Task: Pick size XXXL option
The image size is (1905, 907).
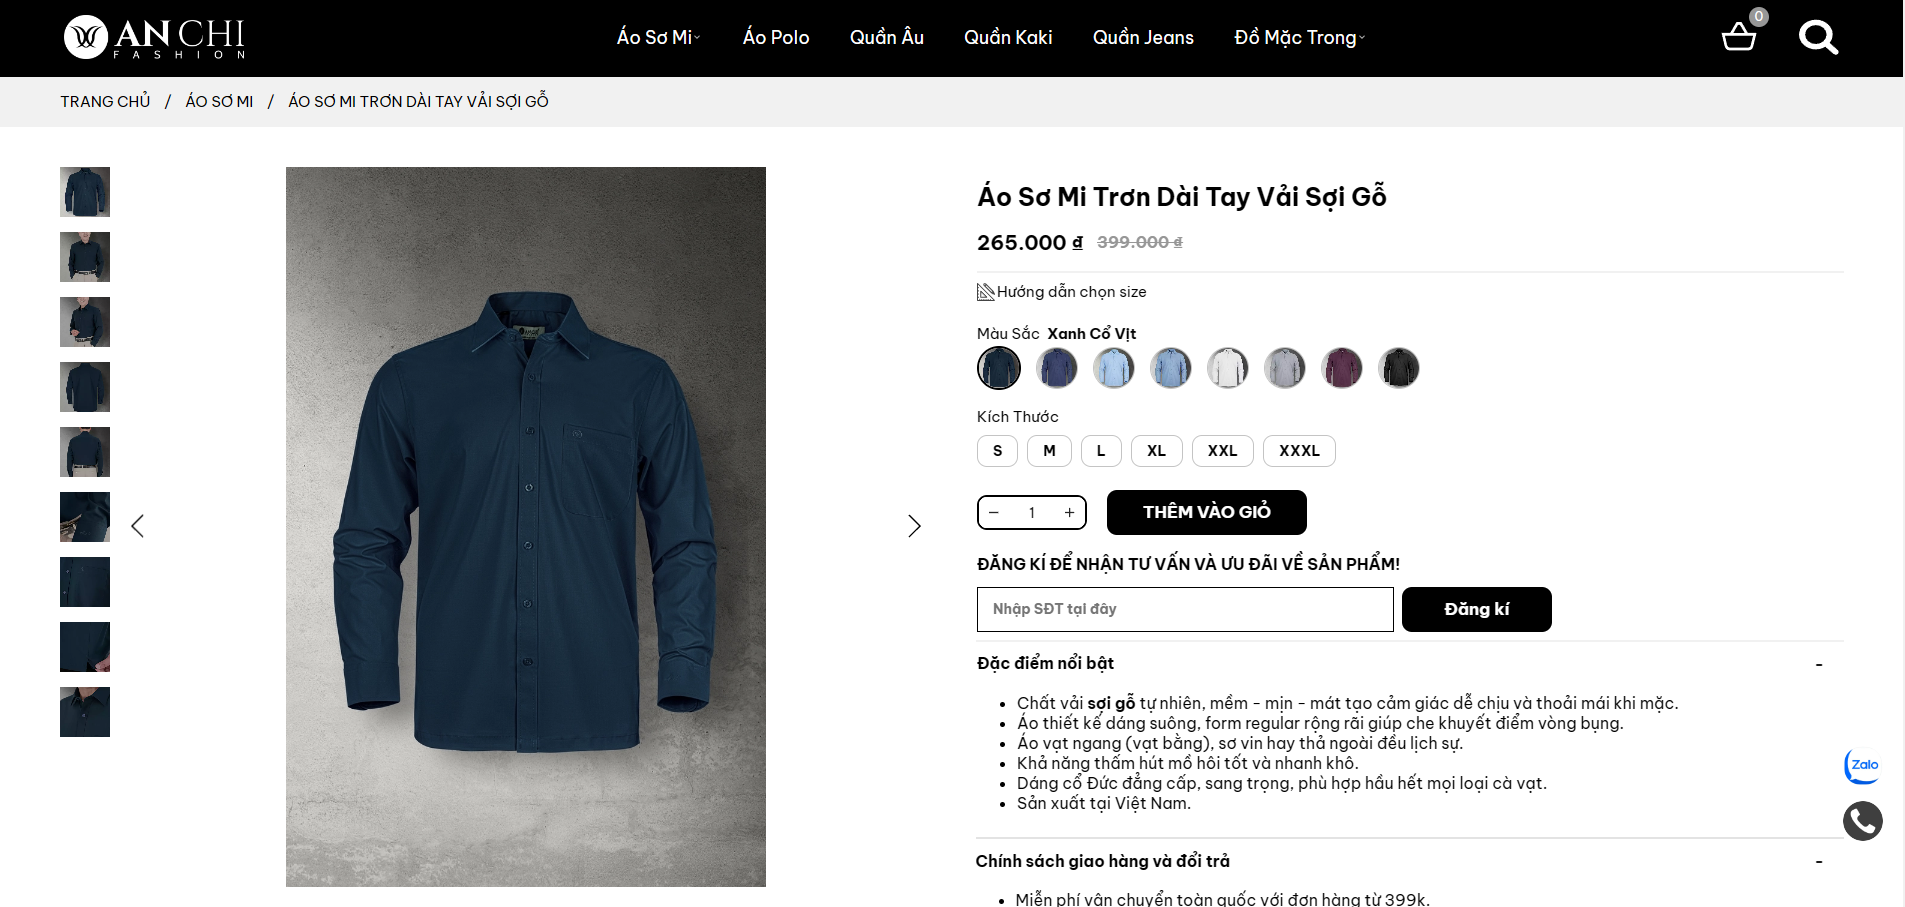Action: [1299, 451]
